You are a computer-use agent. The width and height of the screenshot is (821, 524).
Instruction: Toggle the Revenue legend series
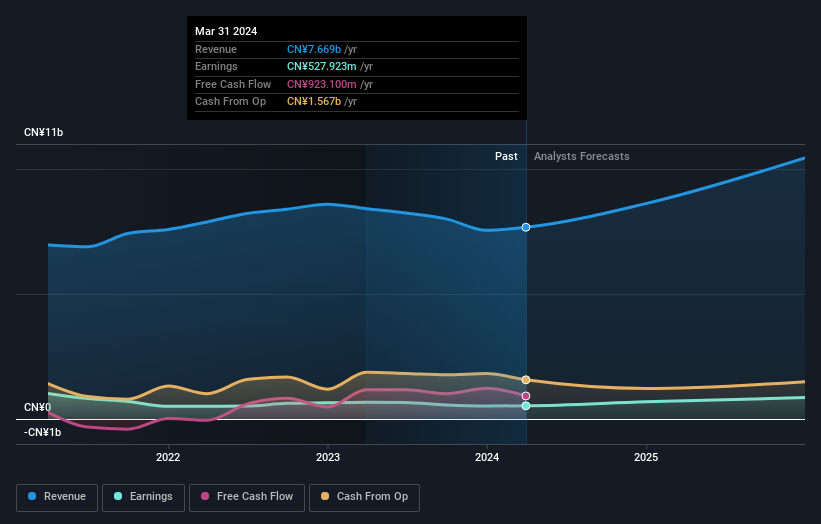(57, 497)
